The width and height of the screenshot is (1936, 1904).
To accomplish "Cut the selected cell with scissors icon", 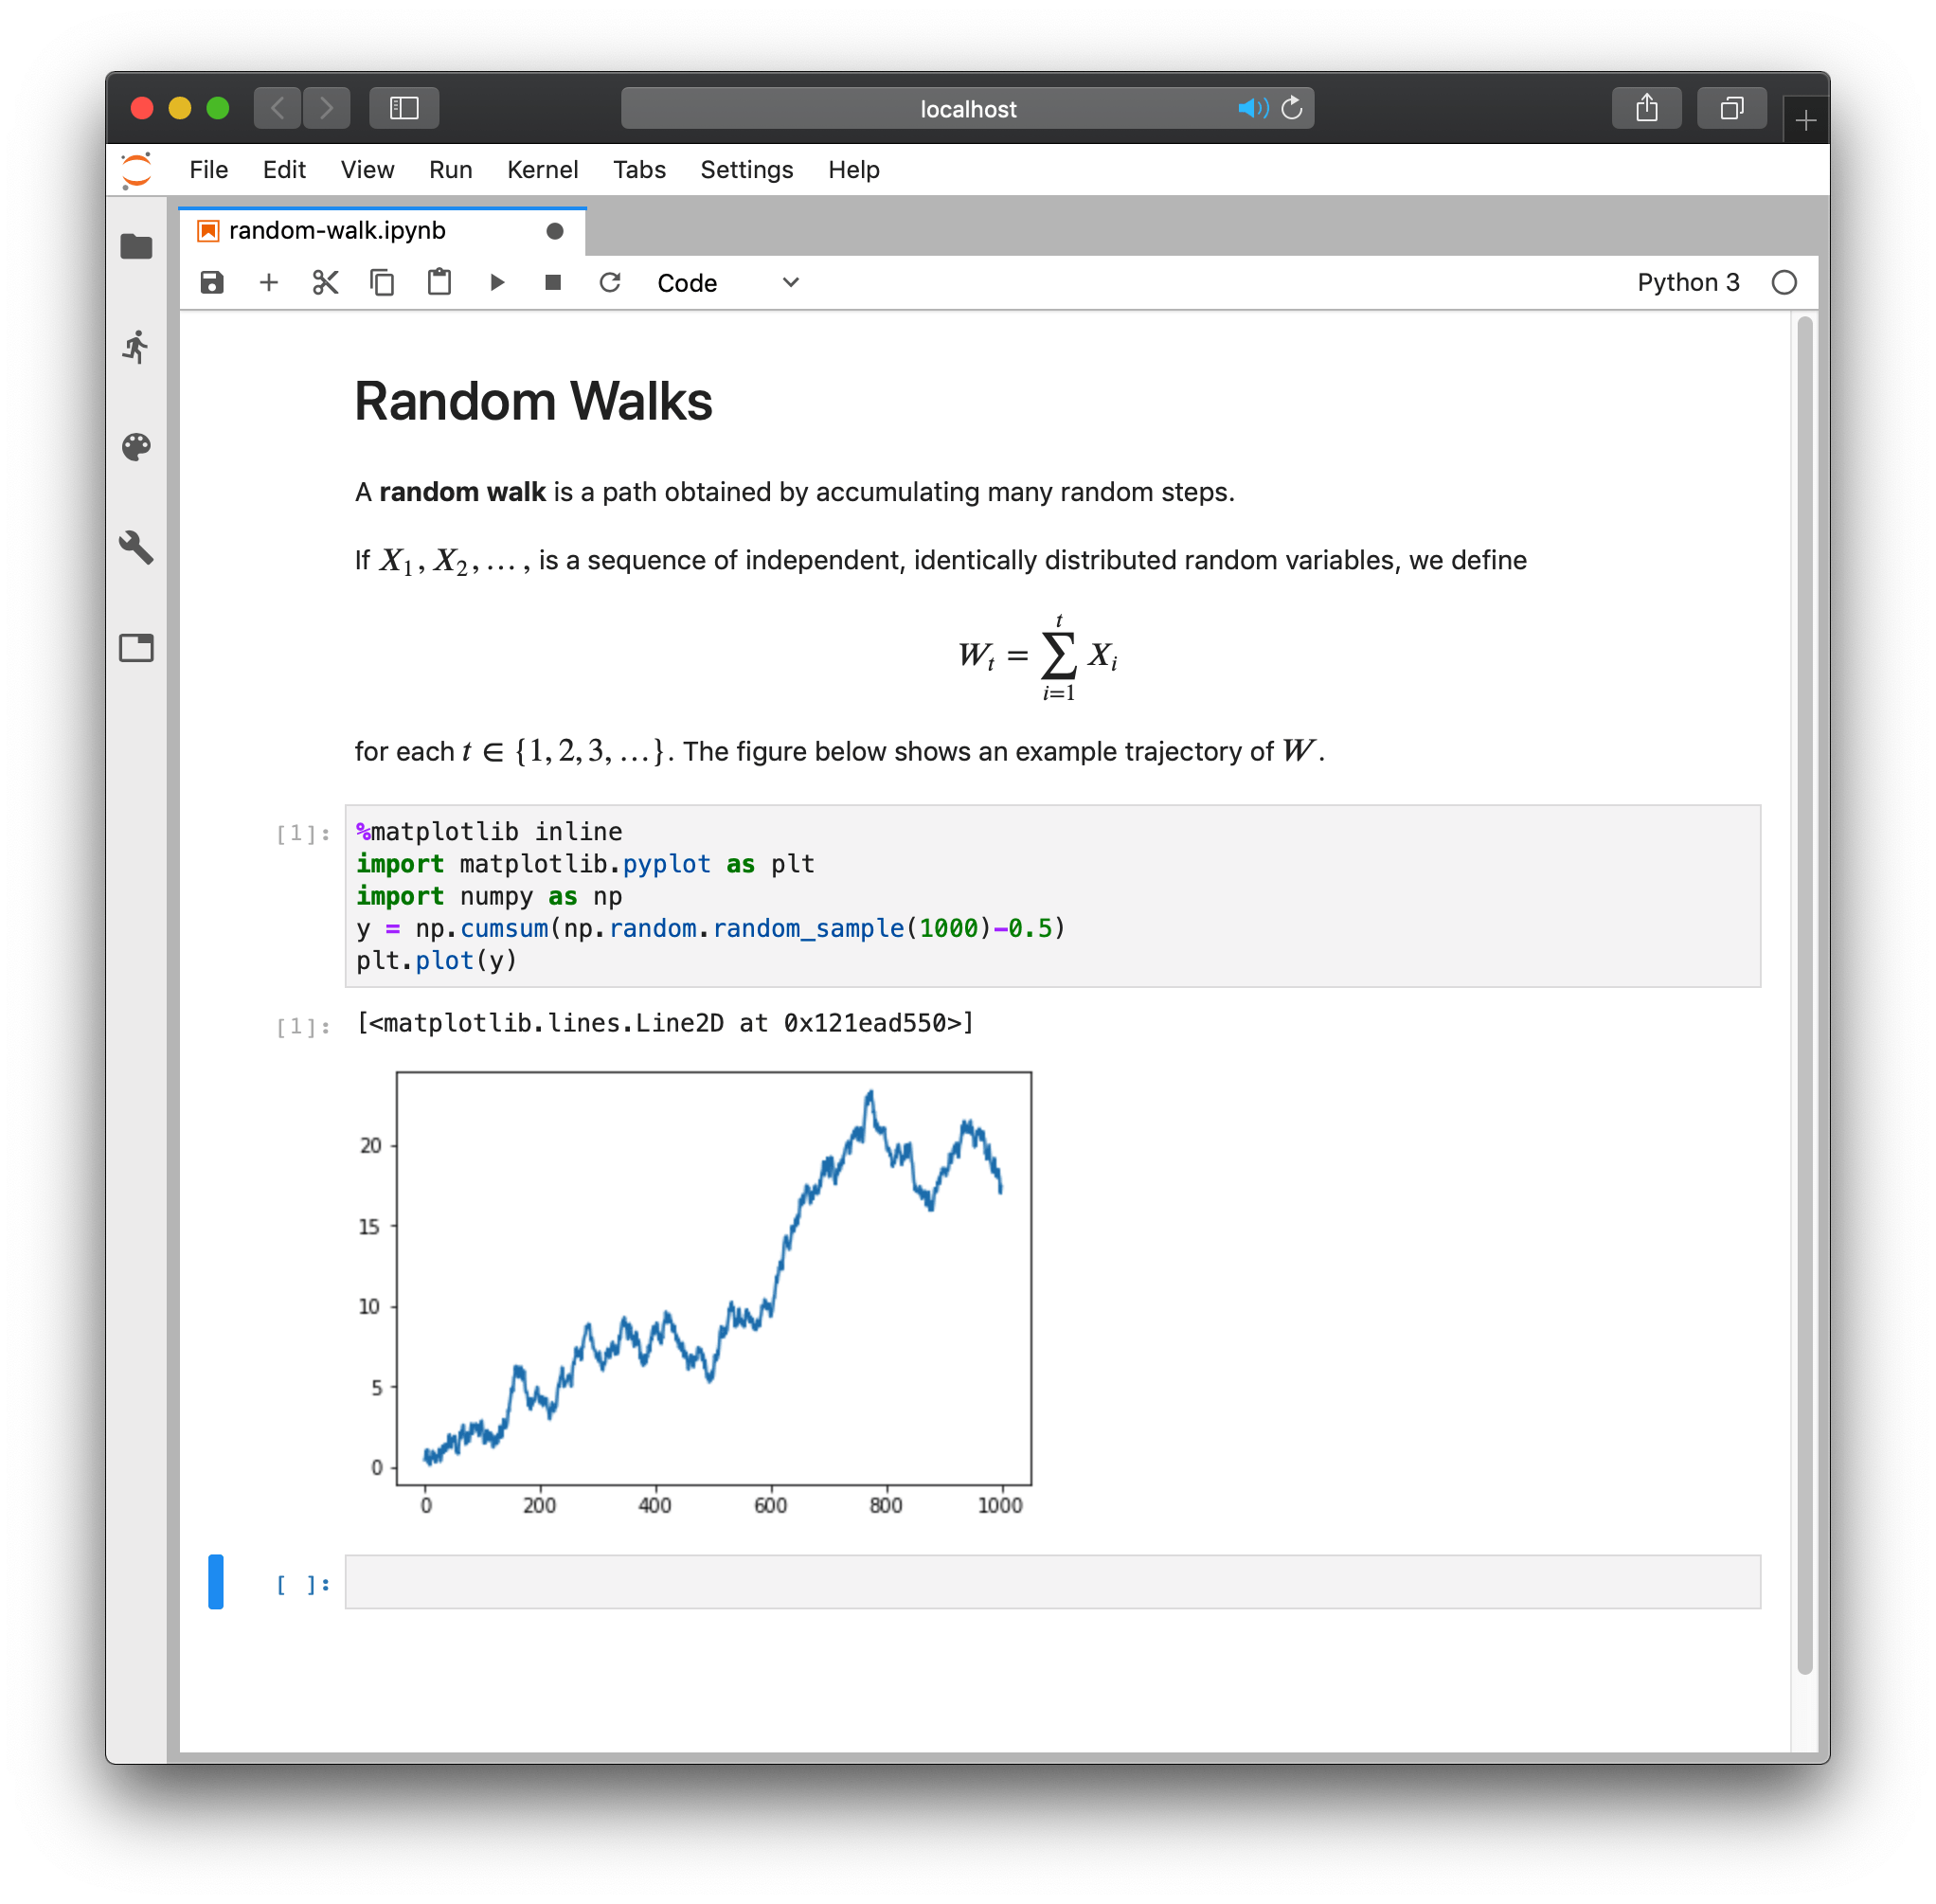I will click(x=325, y=283).
